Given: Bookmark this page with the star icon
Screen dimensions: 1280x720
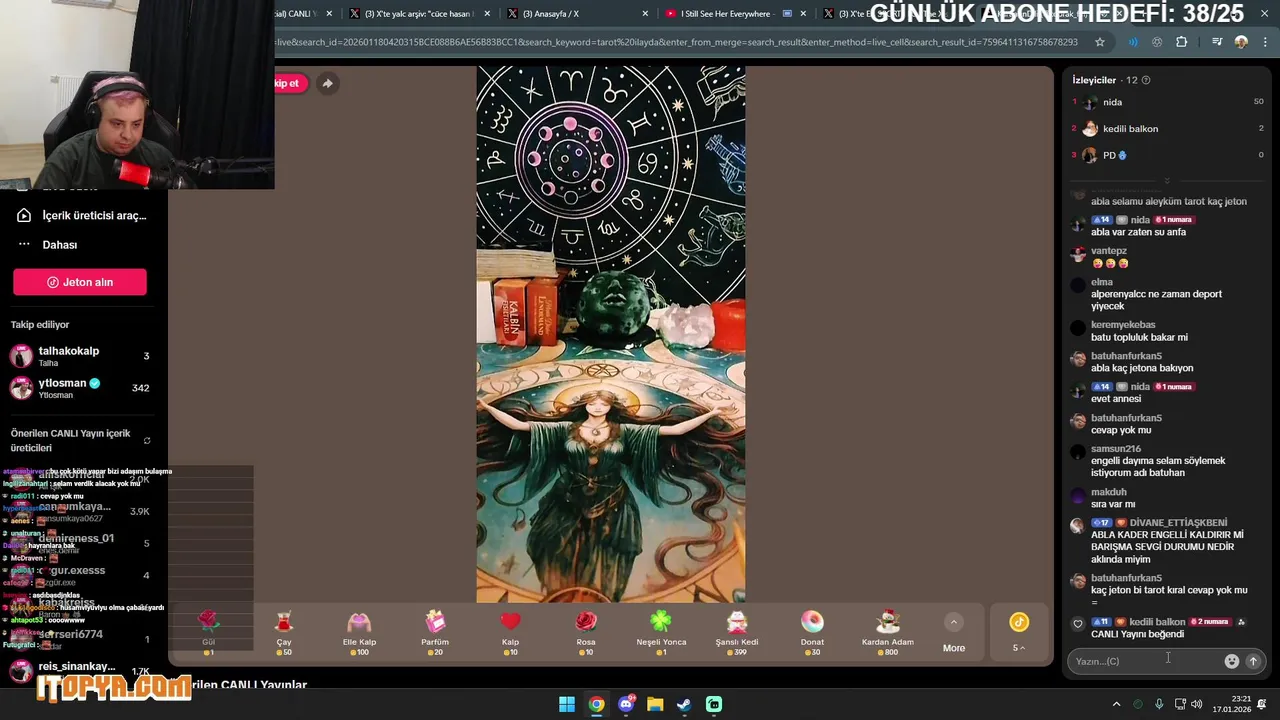Looking at the screenshot, I should tap(1100, 42).
